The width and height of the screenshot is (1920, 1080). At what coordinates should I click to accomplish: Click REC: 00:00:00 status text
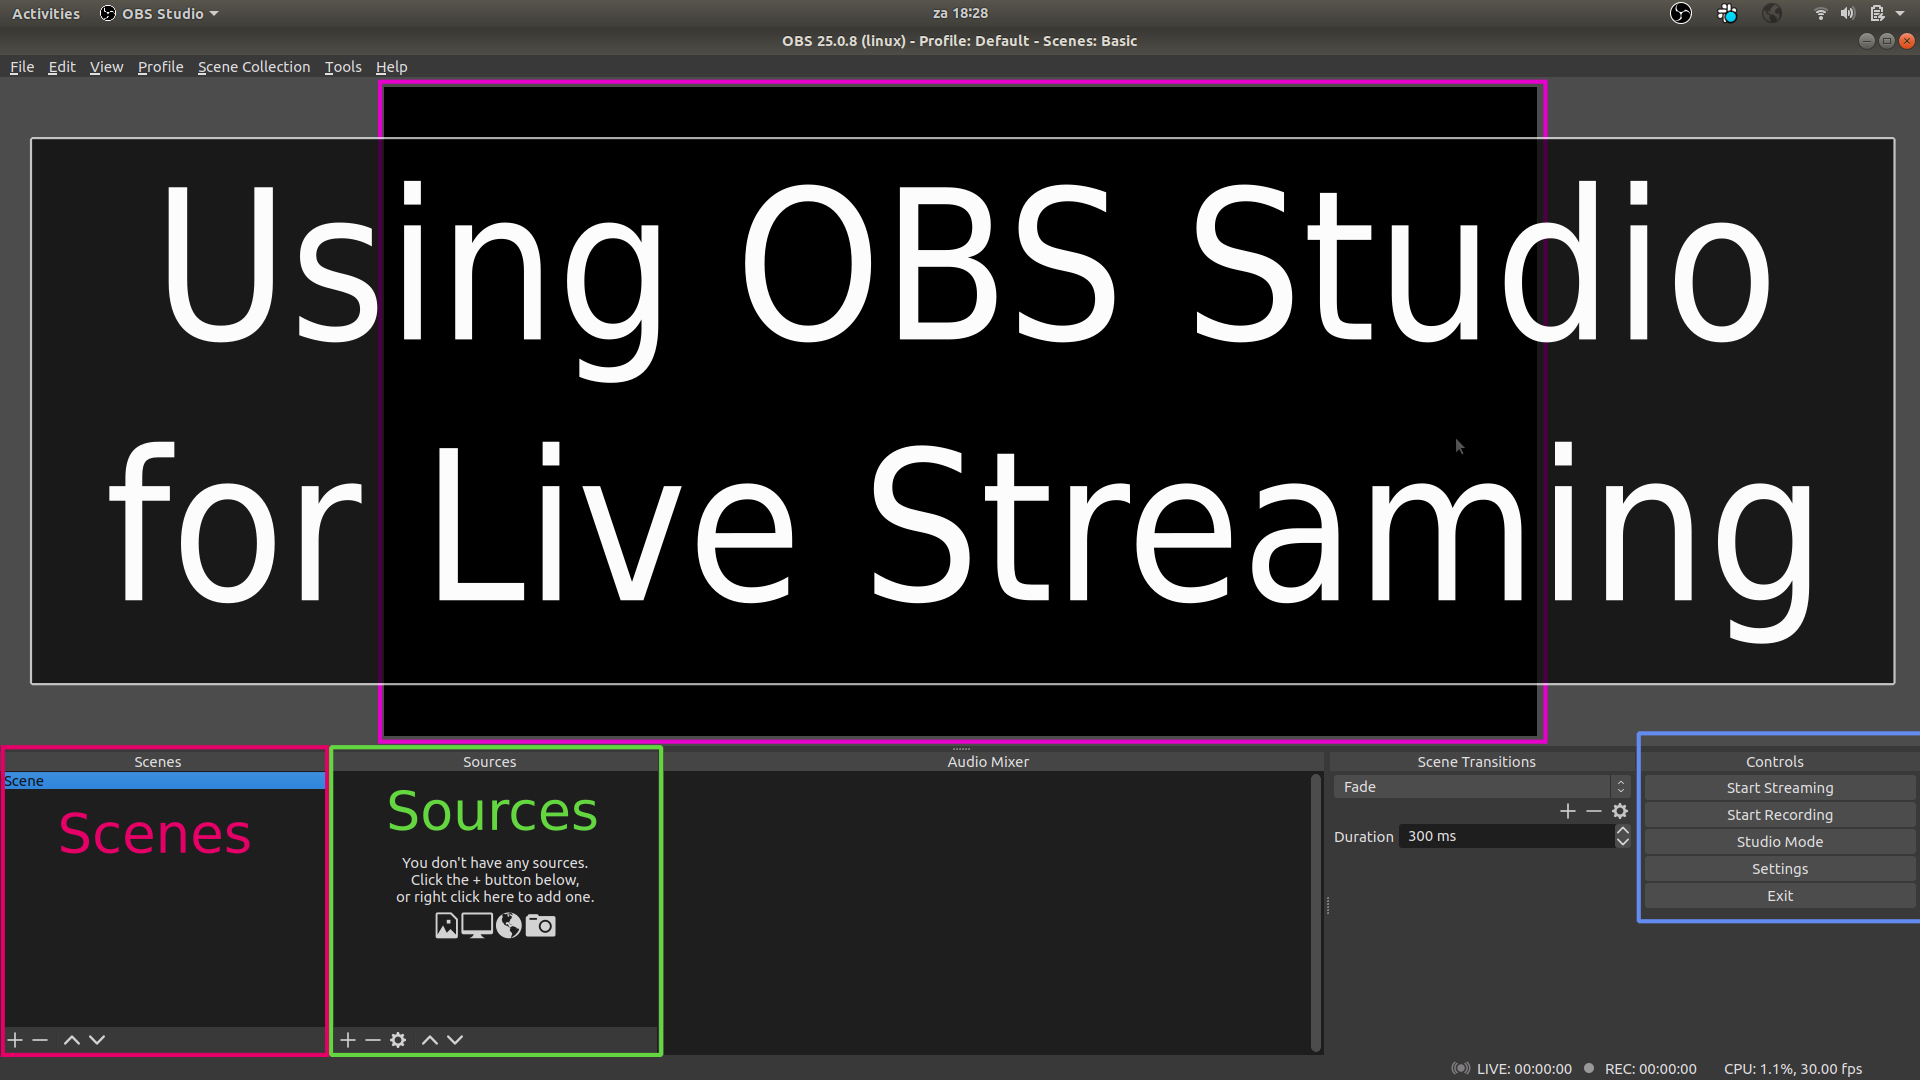[1650, 1069]
